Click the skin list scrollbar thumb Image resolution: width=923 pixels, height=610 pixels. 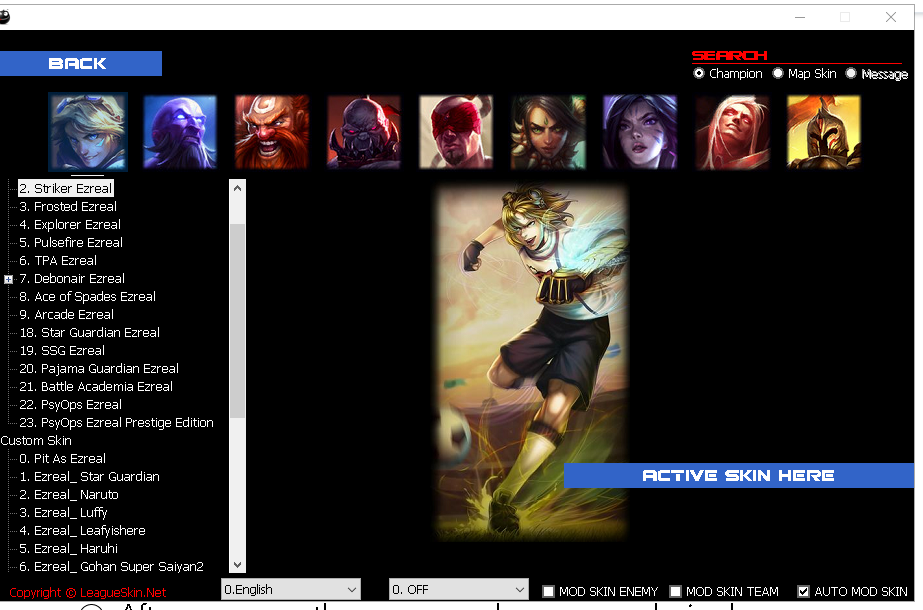pyautogui.click(x=237, y=321)
